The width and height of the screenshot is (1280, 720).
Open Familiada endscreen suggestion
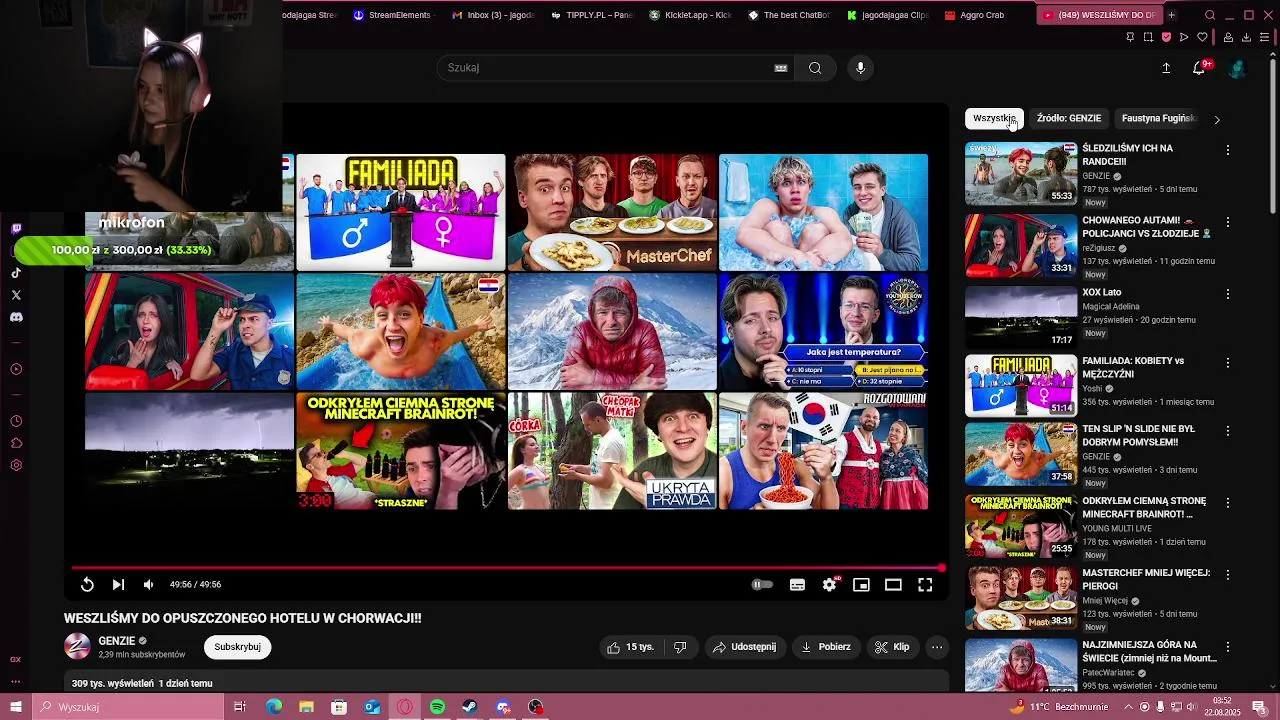click(x=401, y=212)
